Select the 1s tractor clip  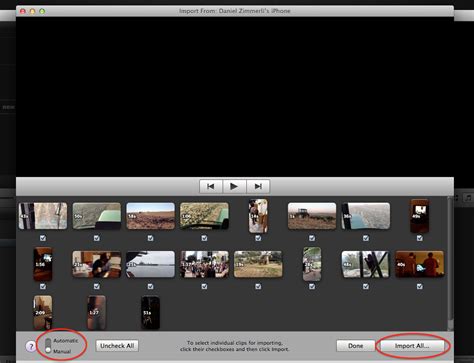[x=312, y=216]
